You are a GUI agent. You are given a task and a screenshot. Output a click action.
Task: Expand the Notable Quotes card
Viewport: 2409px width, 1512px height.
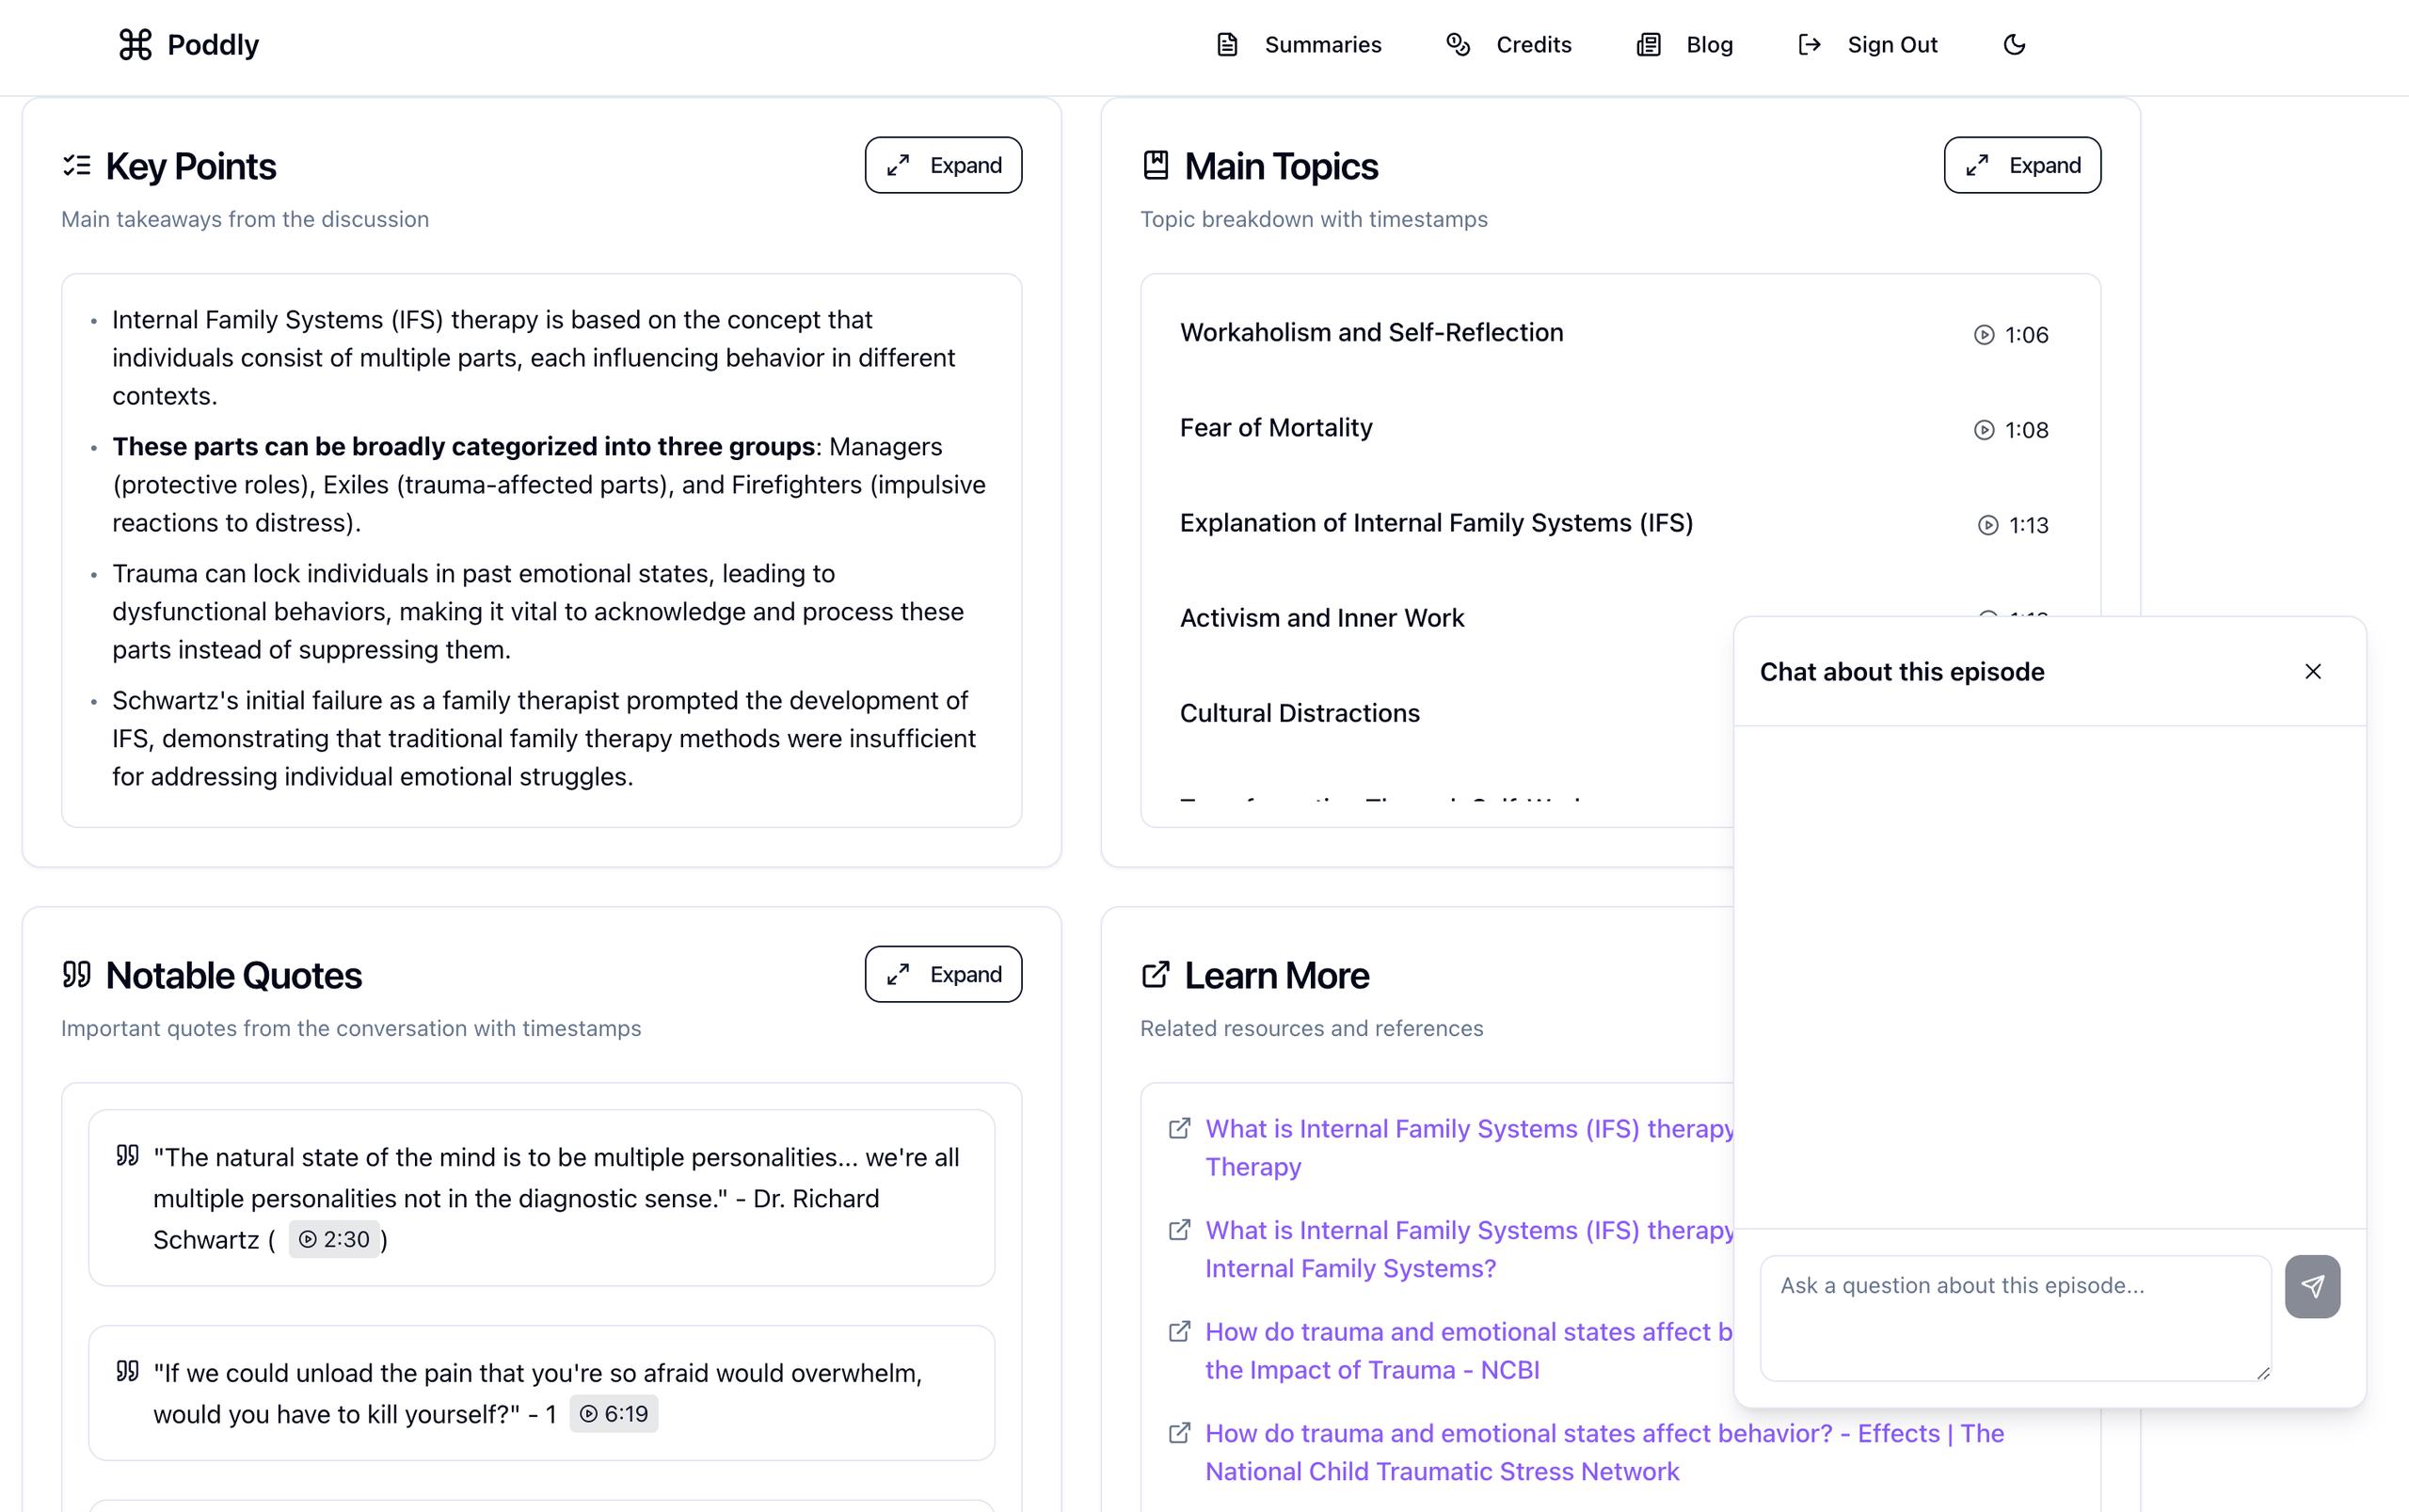pyautogui.click(x=943, y=974)
